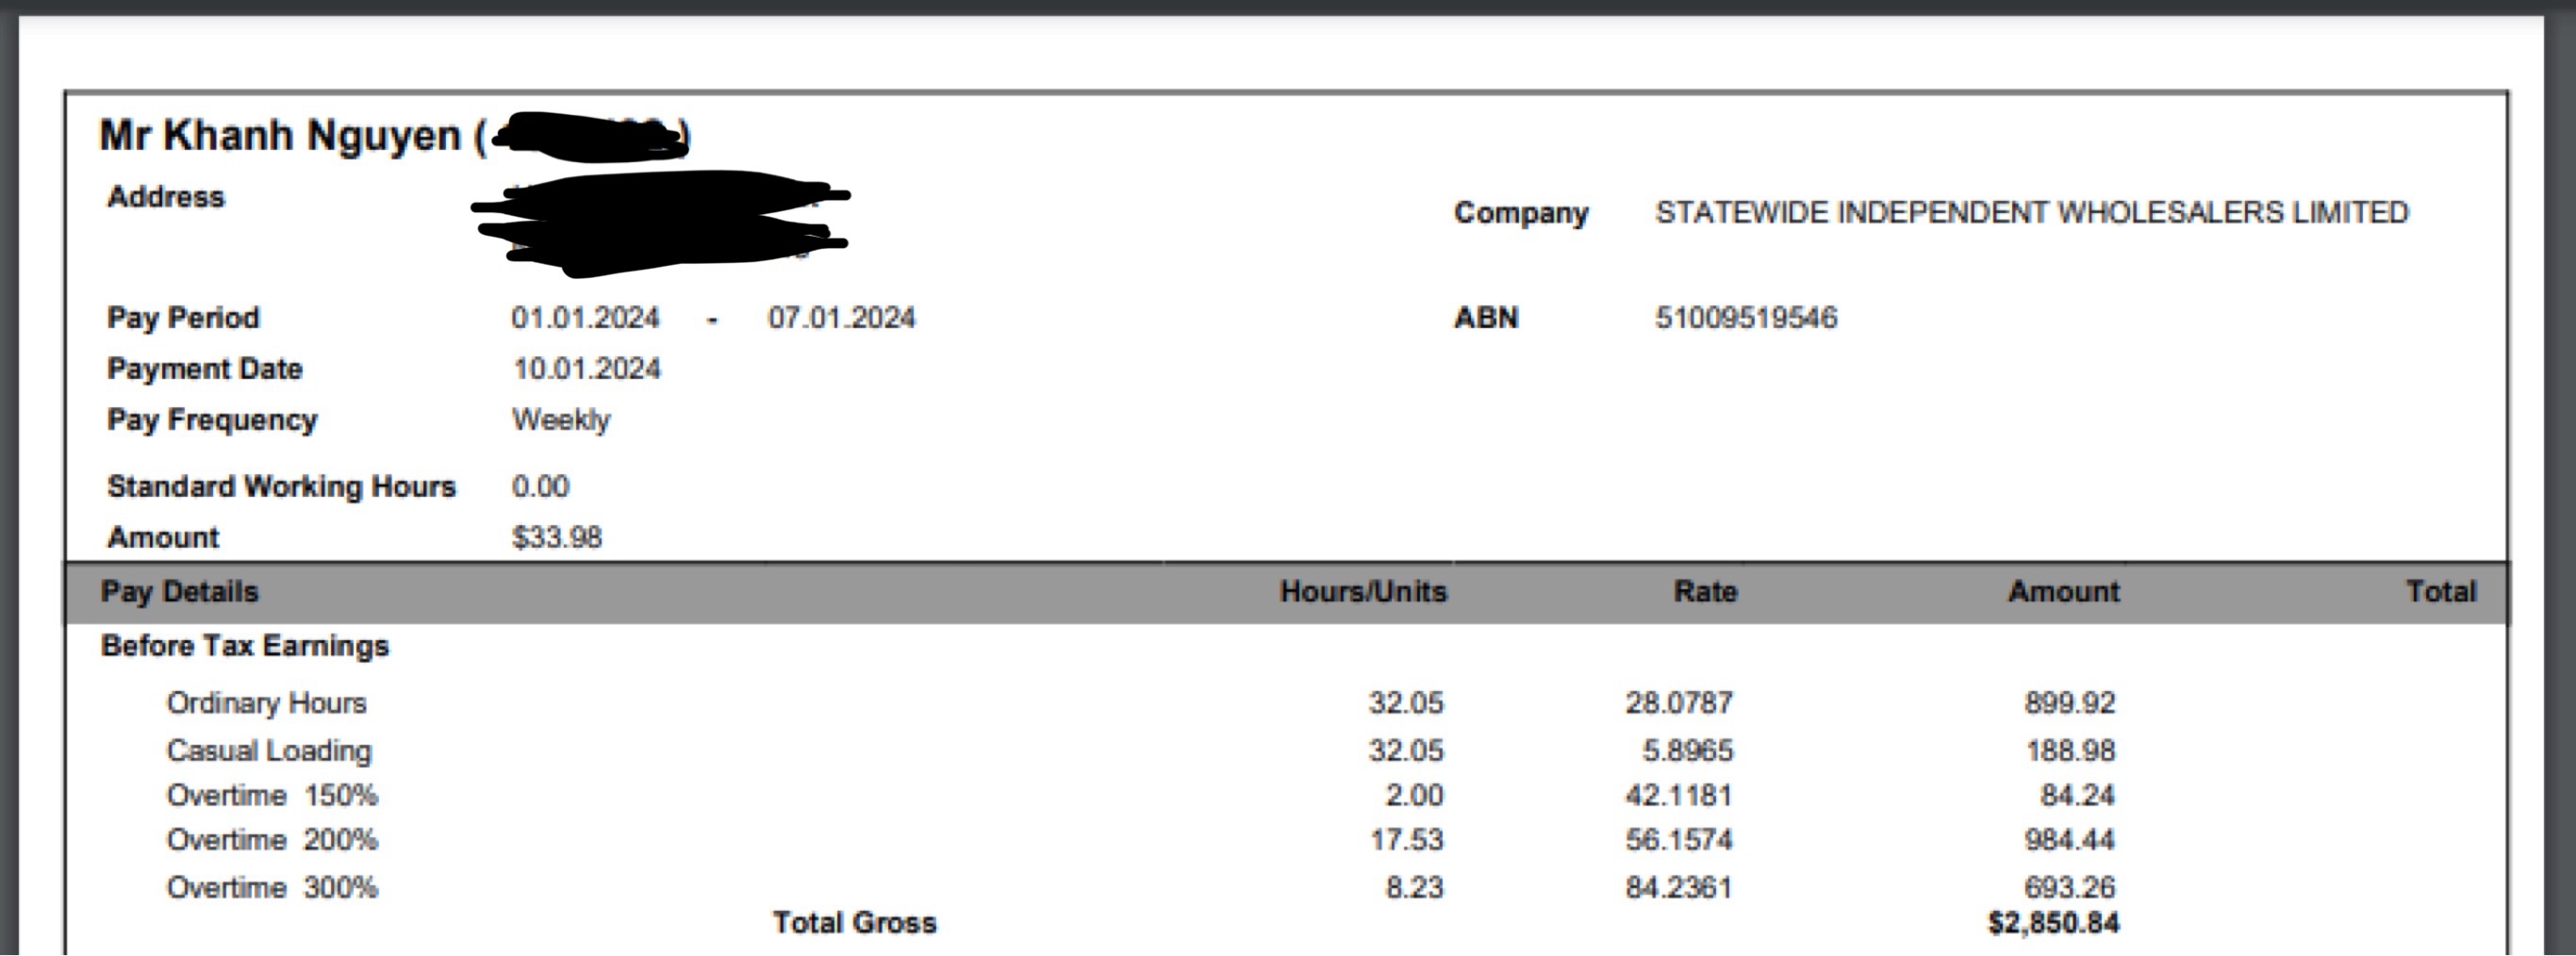Screen dimensions: 2576x956
Task: Select the payment date 10.01.2024
Action: click(586, 369)
